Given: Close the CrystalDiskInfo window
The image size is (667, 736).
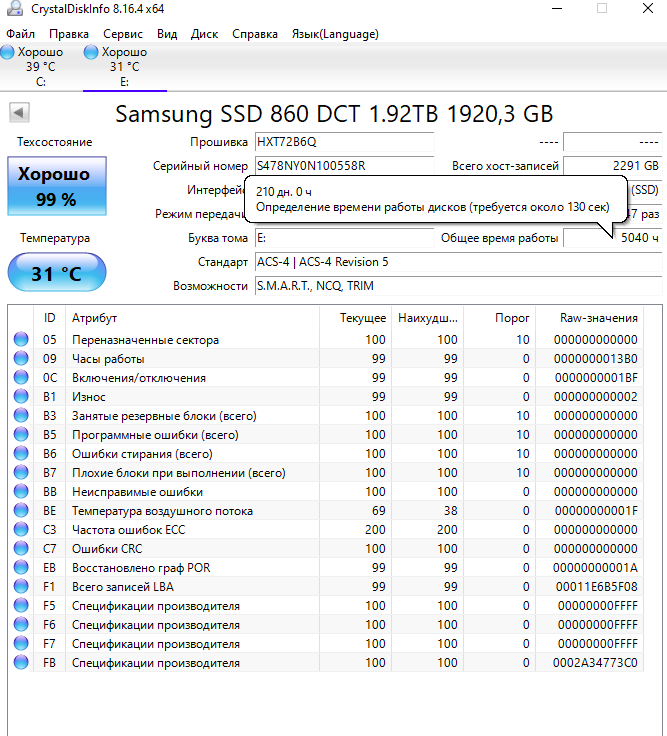Looking at the screenshot, I should [x=648, y=8].
